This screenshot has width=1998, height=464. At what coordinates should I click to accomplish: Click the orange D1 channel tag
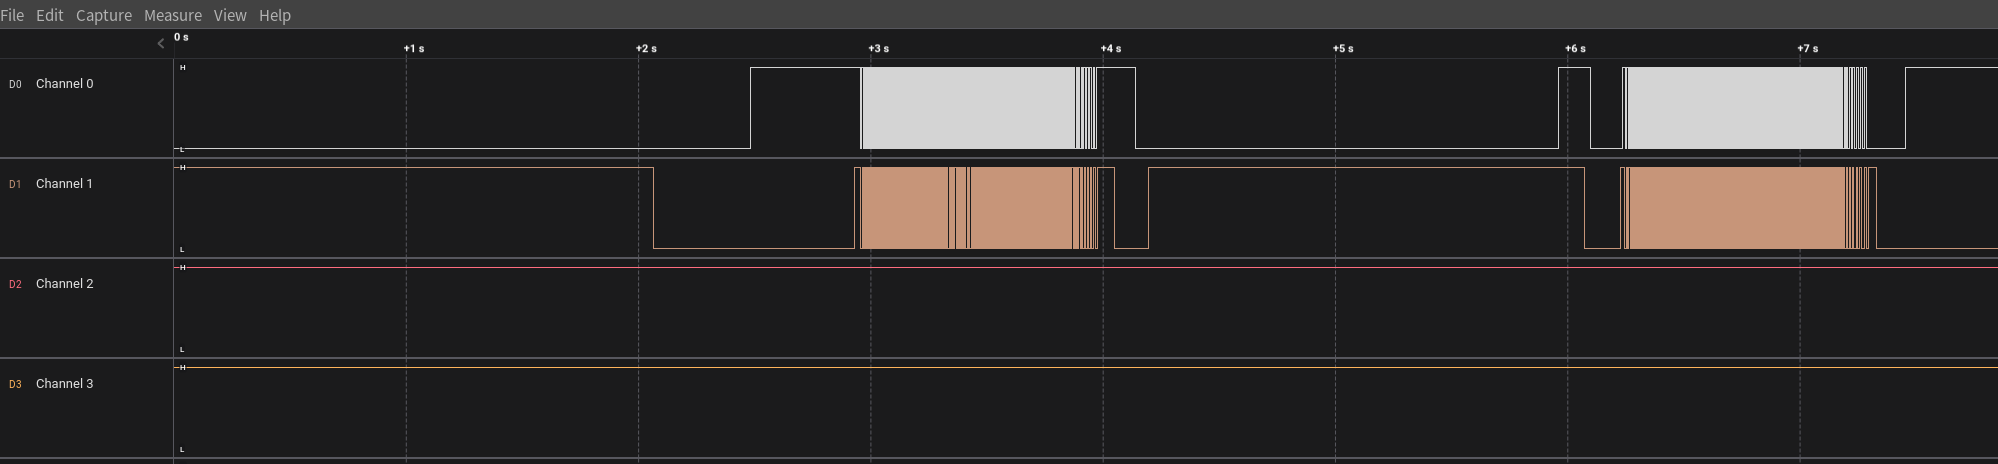point(15,185)
